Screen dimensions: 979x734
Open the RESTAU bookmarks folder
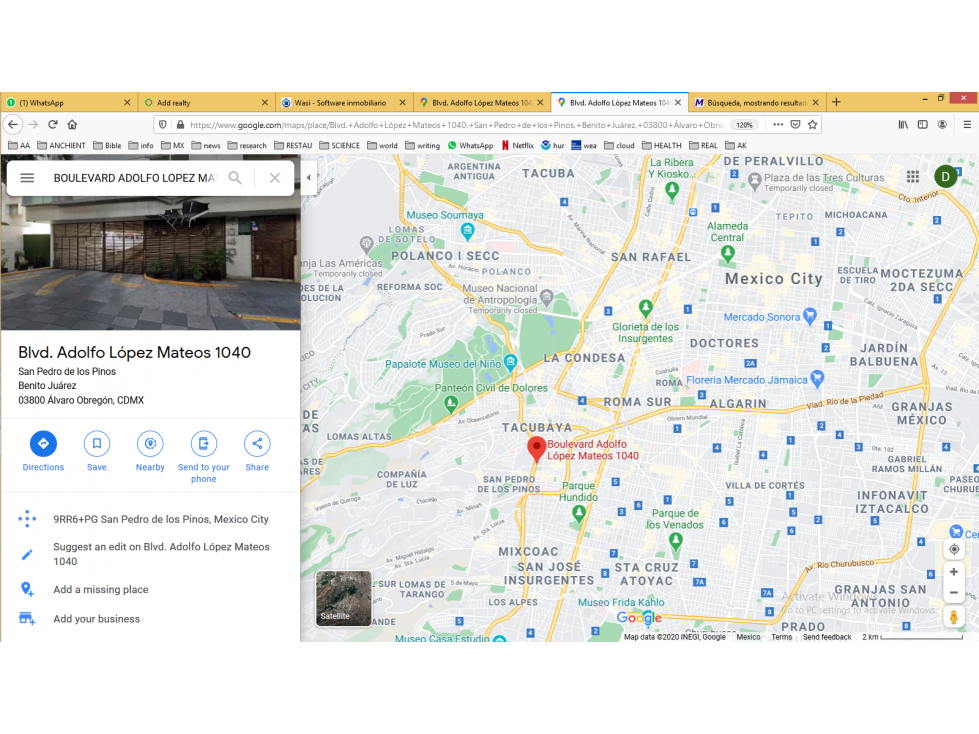(x=293, y=145)
